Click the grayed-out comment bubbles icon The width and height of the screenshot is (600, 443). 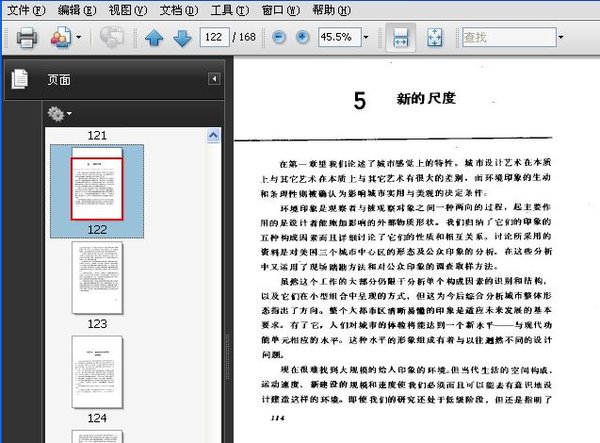tap(111, 37)
